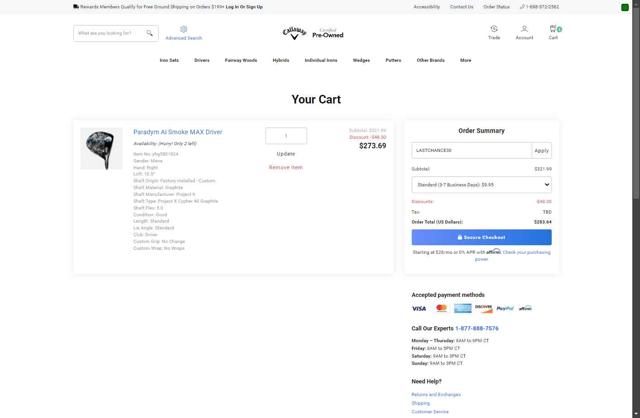Open the Order Status link
The height and width of the screenshot is (418, 640).
click(x=496, y=7)
